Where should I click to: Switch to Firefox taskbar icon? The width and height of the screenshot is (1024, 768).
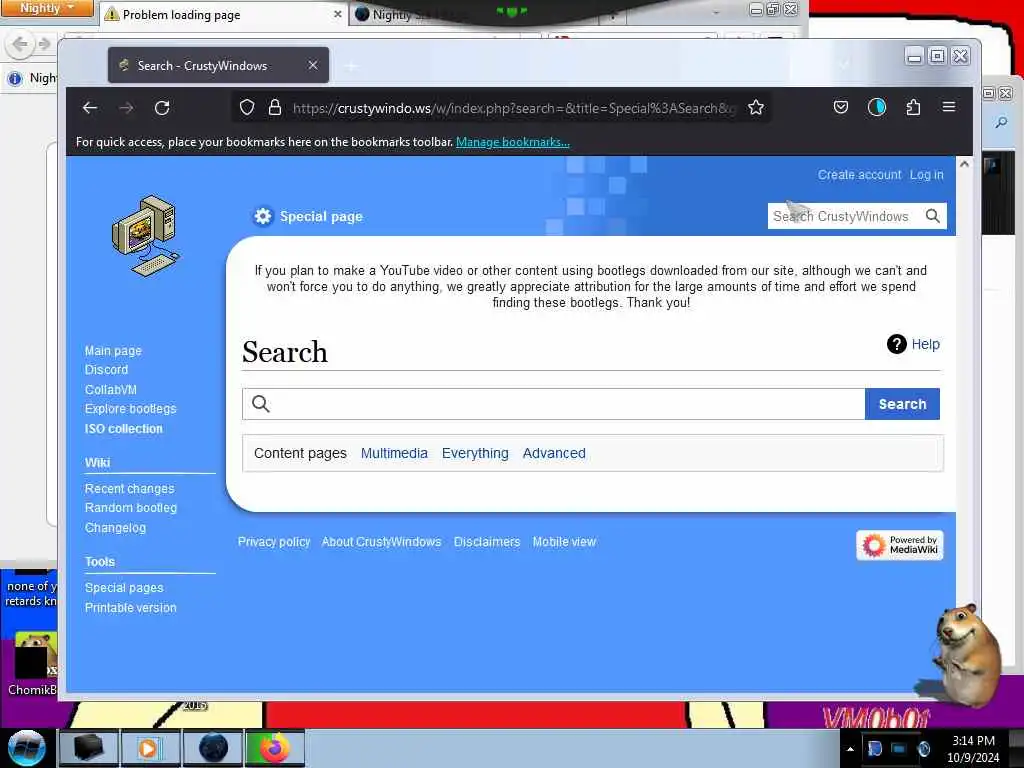pyautogui.click(x=275, y=748)
